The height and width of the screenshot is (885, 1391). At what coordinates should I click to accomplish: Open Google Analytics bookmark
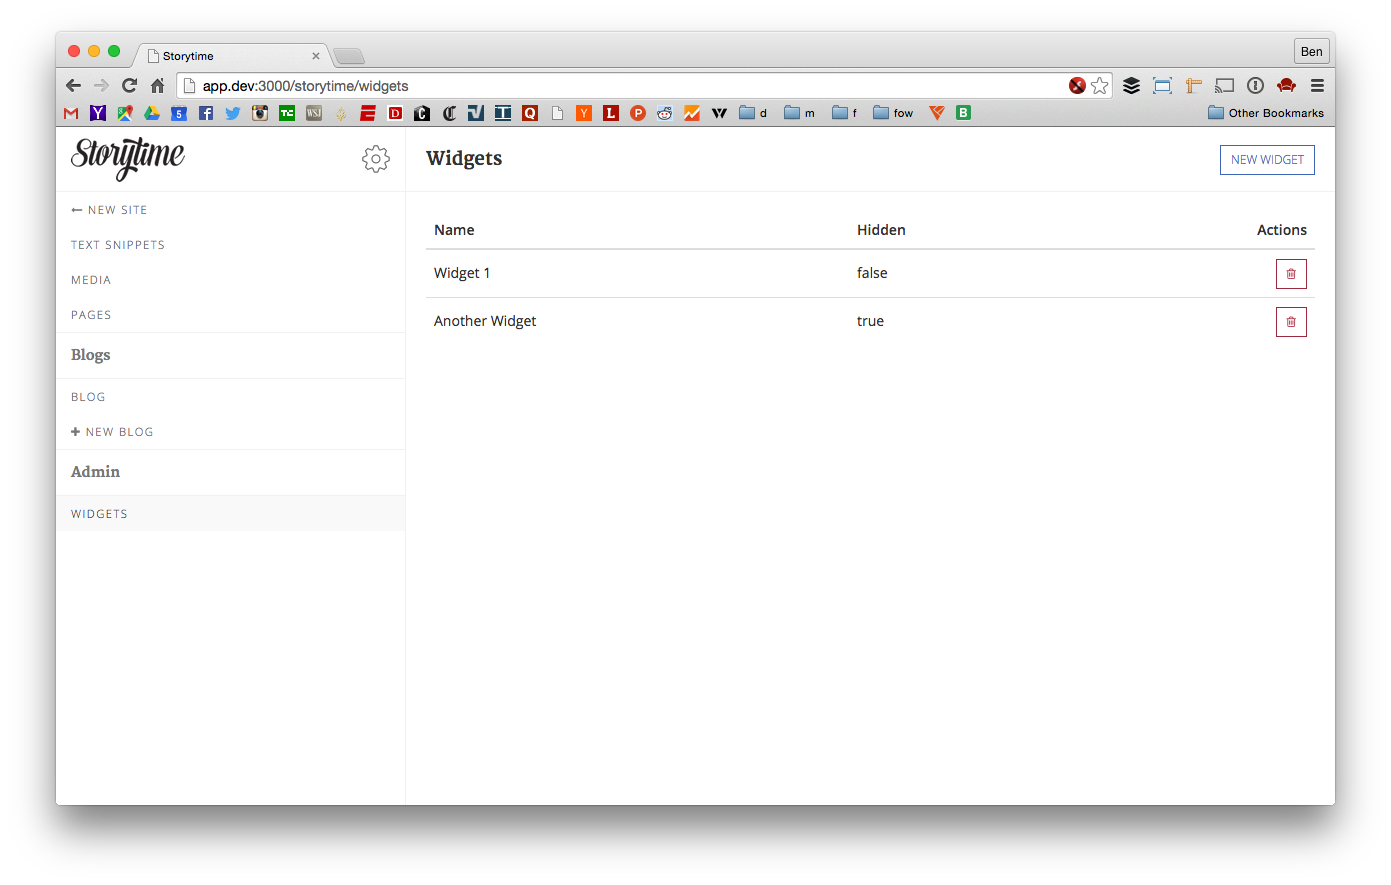coord(692,113)
